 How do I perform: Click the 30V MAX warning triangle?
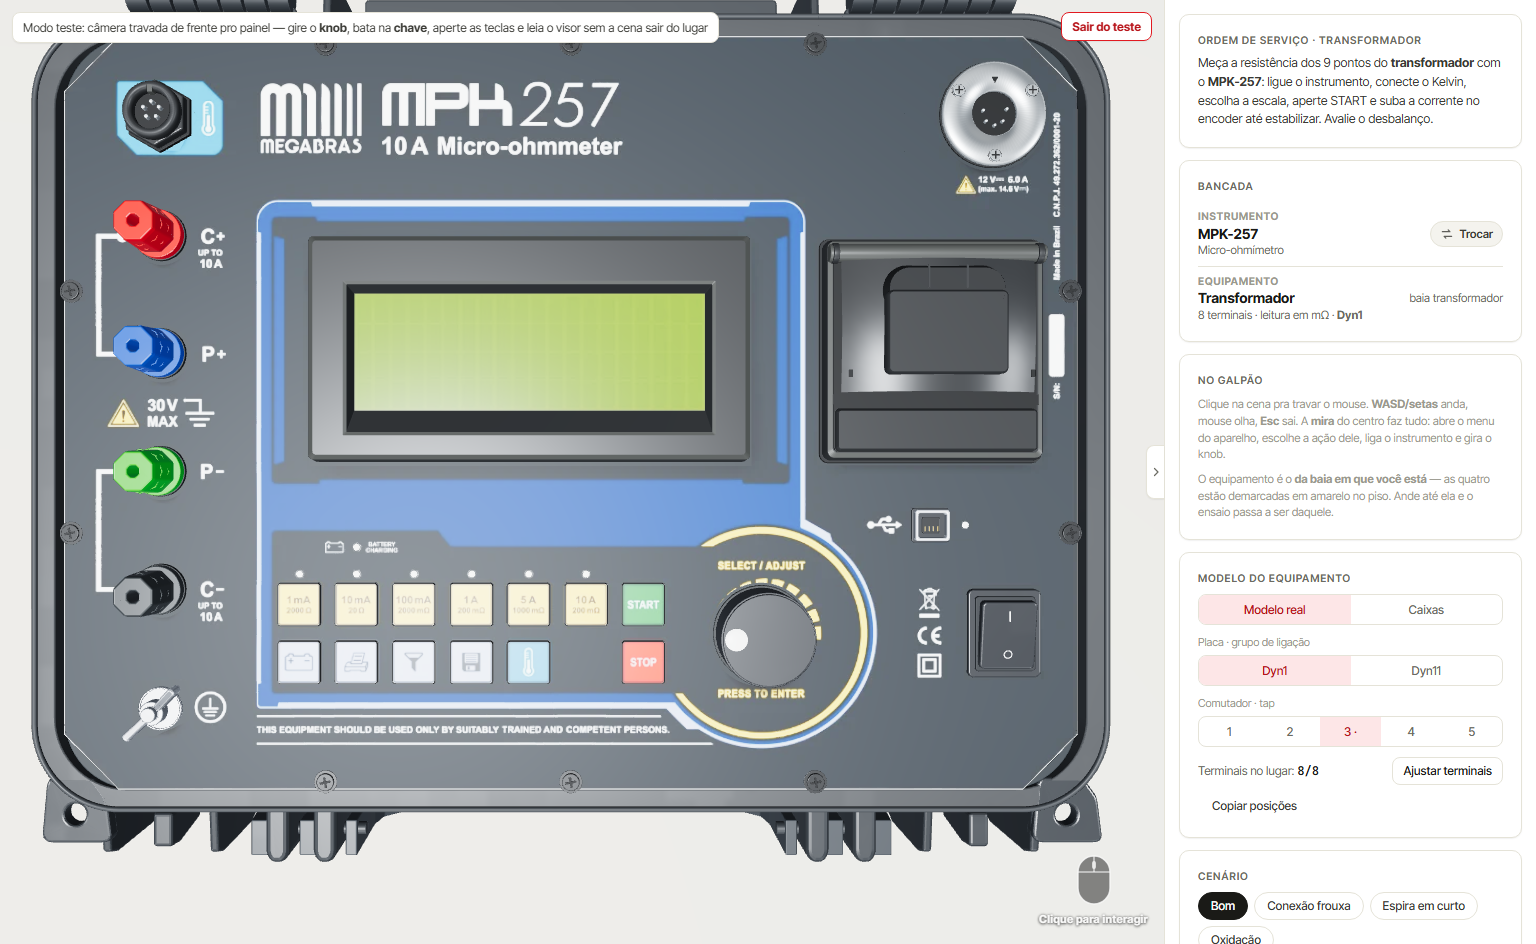122,413
